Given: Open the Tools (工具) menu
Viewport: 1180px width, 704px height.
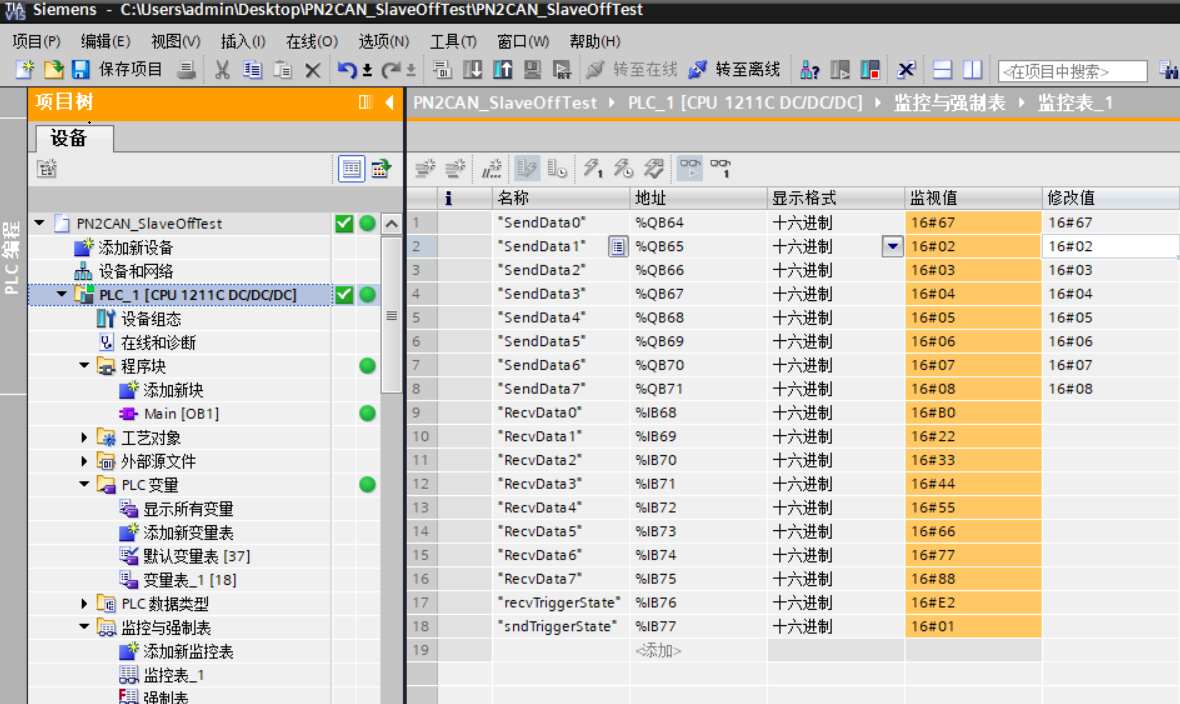Looking at the screenshot, I should pyautogui.click(x=452, y=41).
